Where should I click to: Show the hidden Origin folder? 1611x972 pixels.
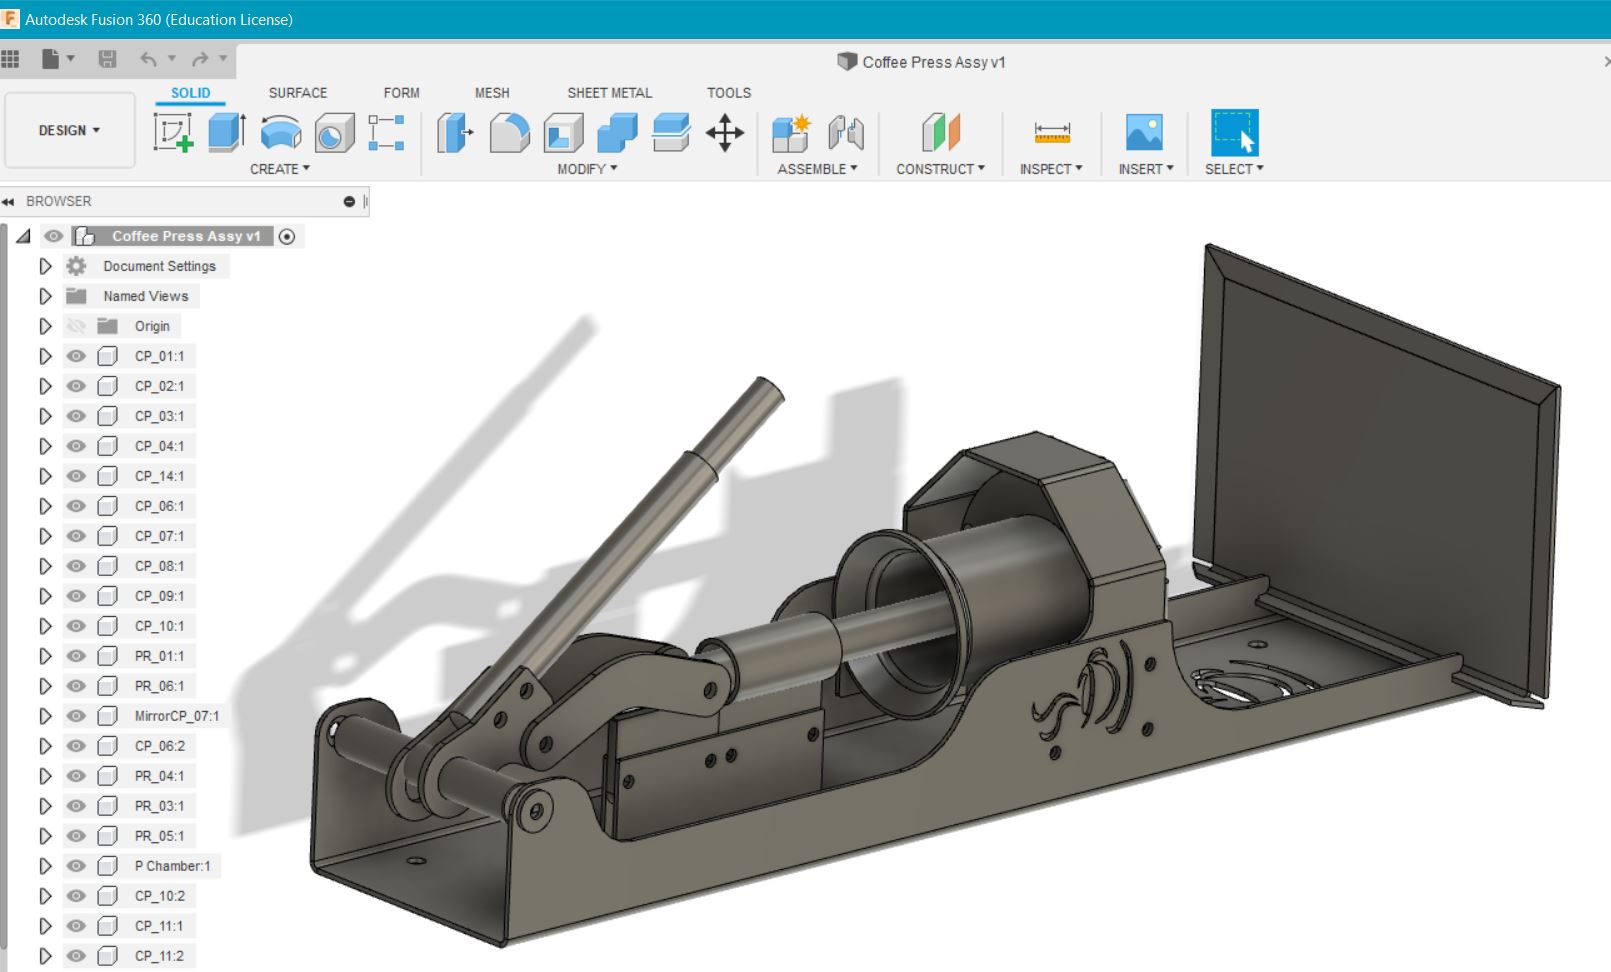pos(76,326)
